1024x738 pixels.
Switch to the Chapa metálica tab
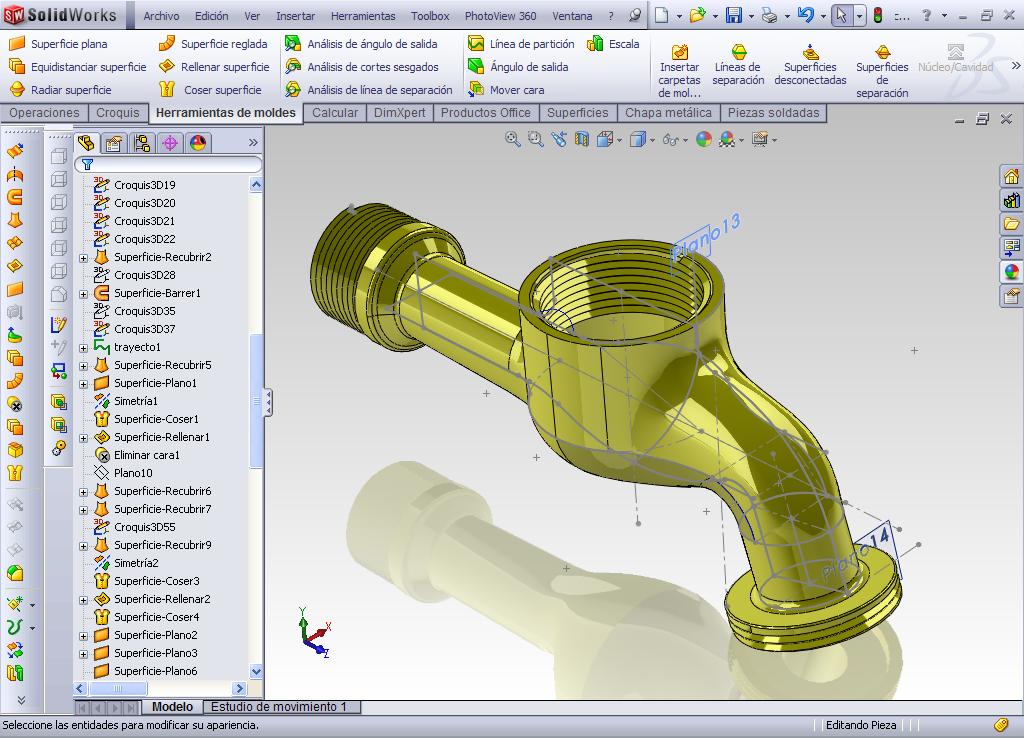[x=667, y=113]
